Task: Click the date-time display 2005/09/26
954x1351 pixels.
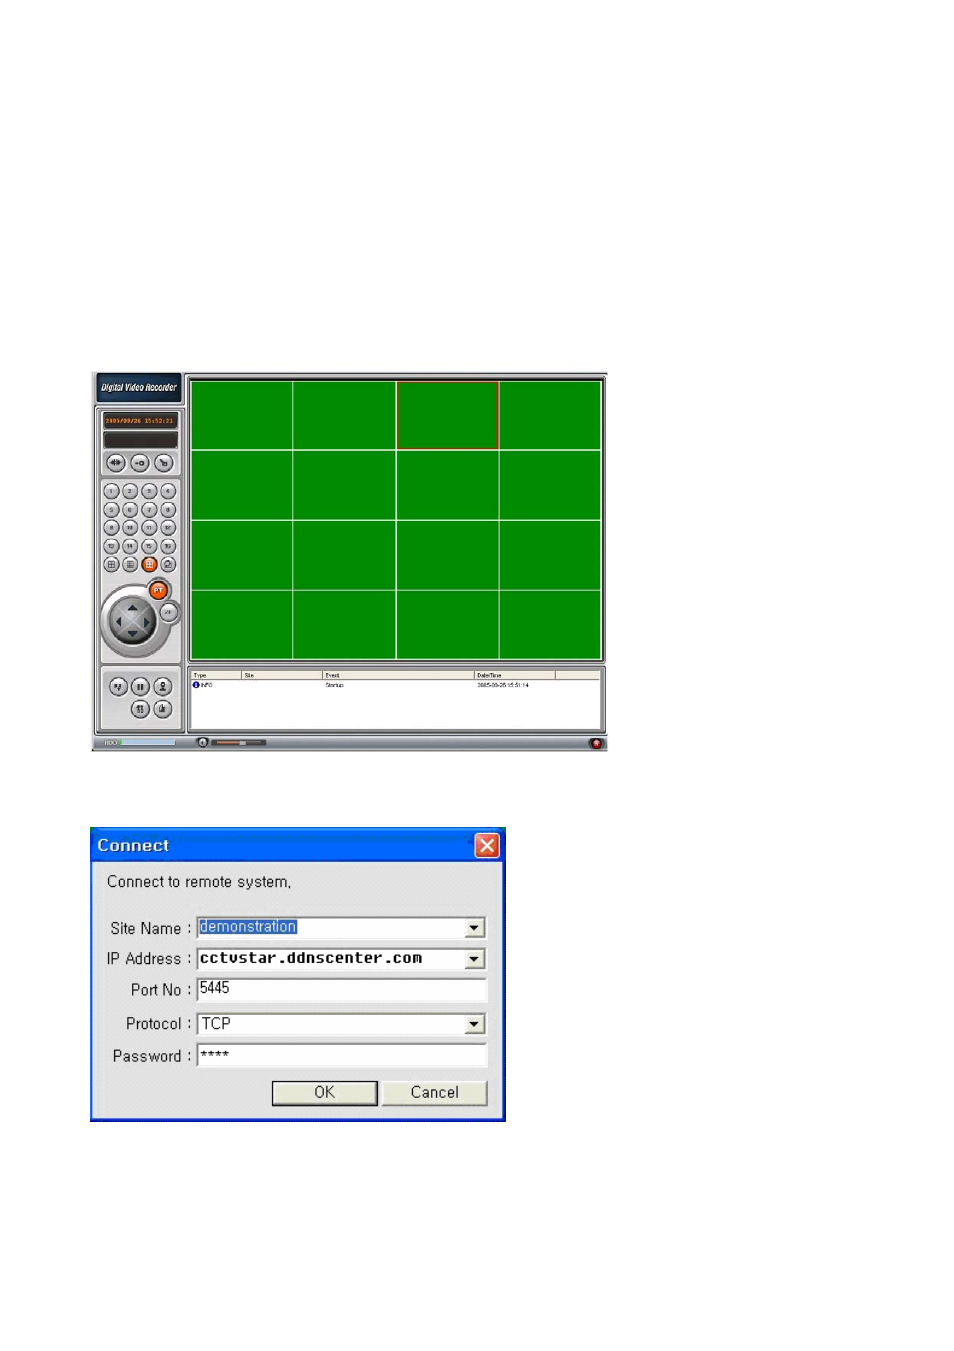Action: click(x=140, y=421)
